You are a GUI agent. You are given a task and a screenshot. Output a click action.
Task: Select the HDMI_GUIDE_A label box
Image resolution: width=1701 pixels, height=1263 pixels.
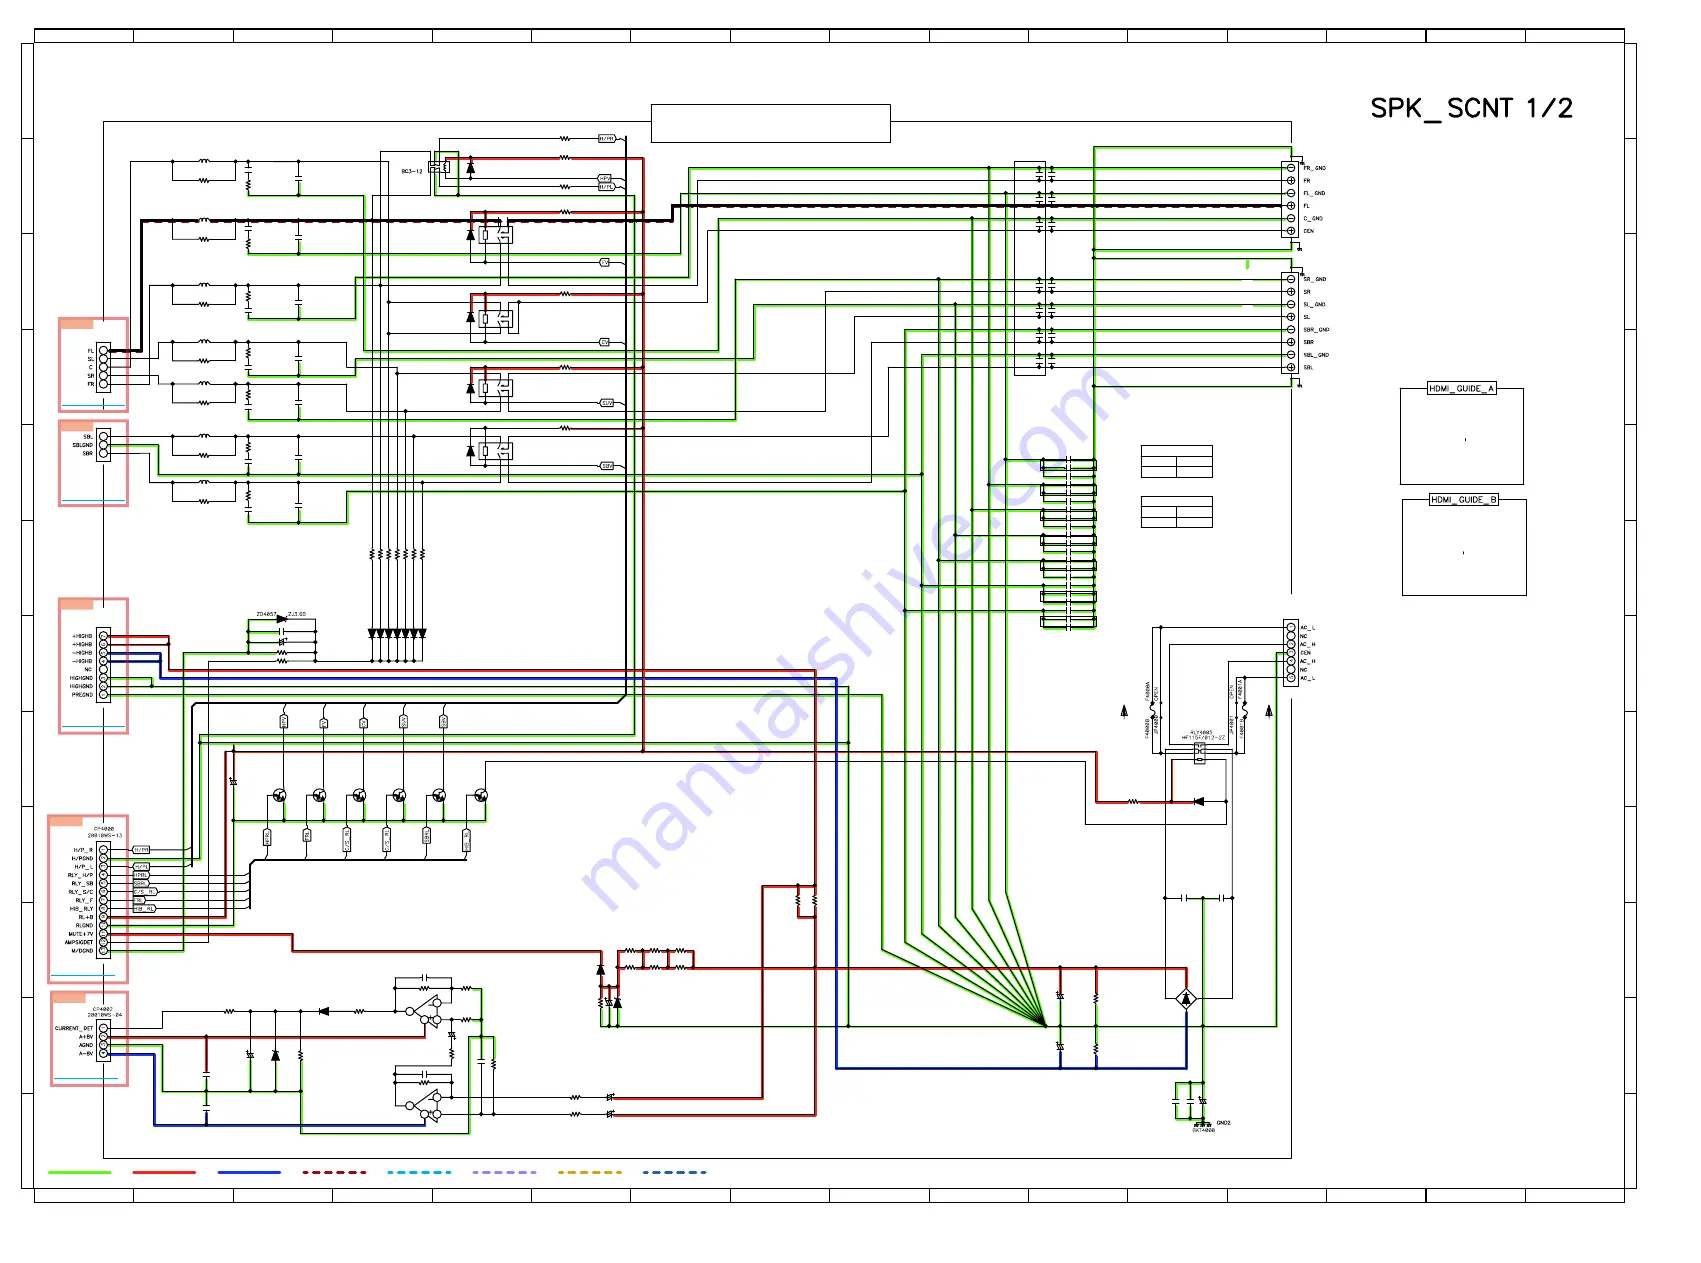pyautogui.click(x=1461, y=388)
